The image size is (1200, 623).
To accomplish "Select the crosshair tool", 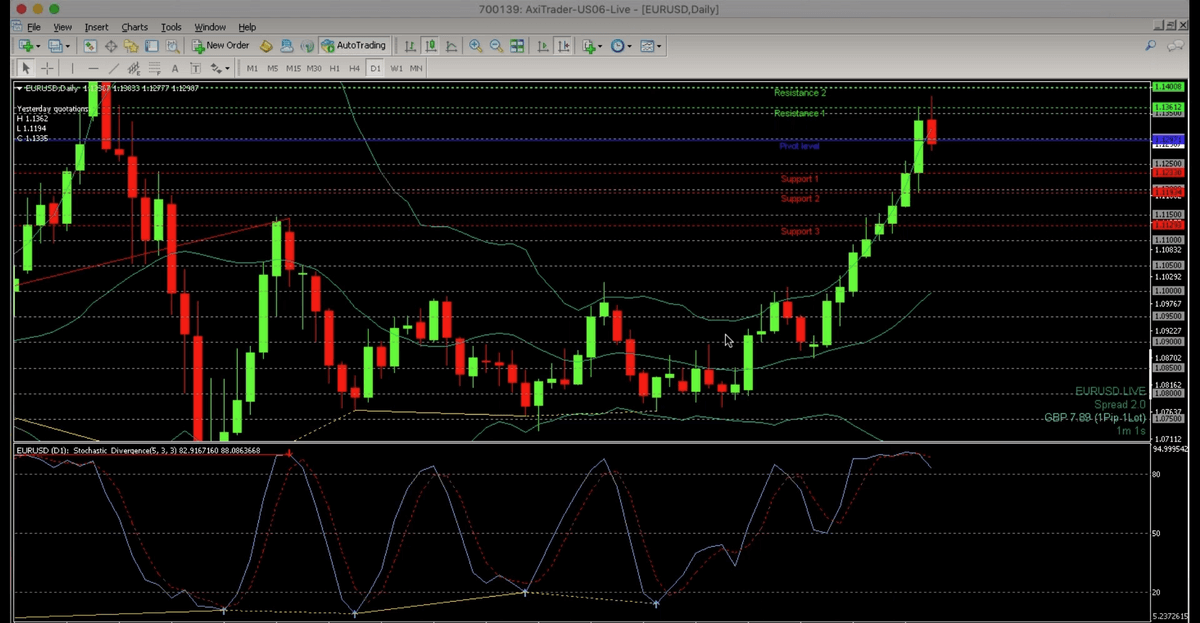I will 47,68.
